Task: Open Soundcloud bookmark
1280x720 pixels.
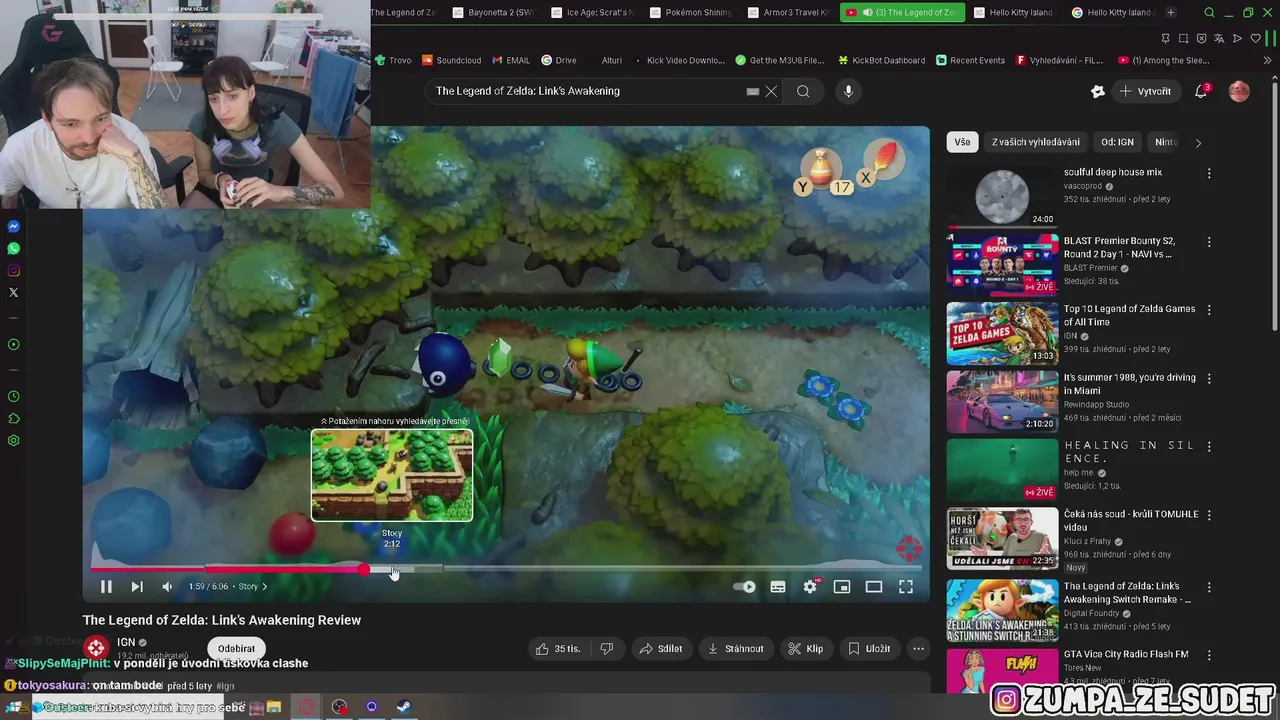Action: (x=452, y=60)
